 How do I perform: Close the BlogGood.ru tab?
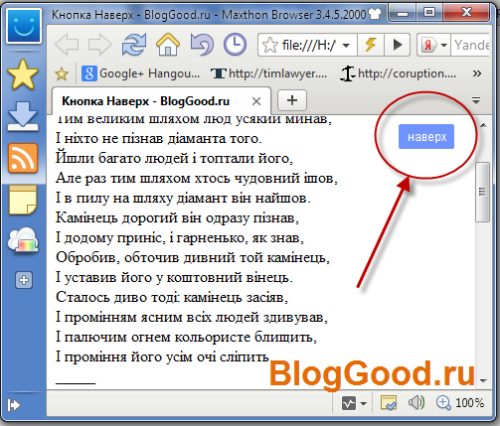tap(256, 101)
